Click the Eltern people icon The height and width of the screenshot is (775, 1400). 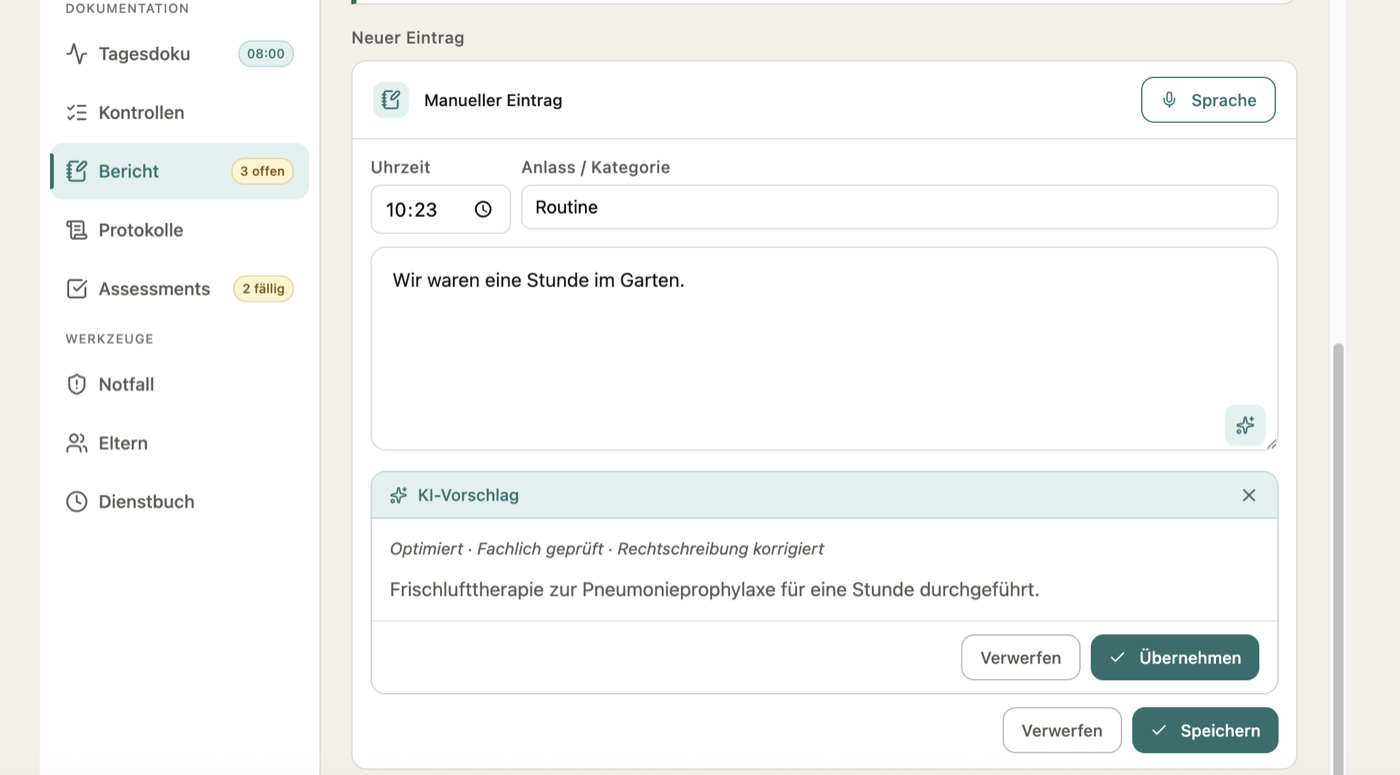(x=77, y=443)
